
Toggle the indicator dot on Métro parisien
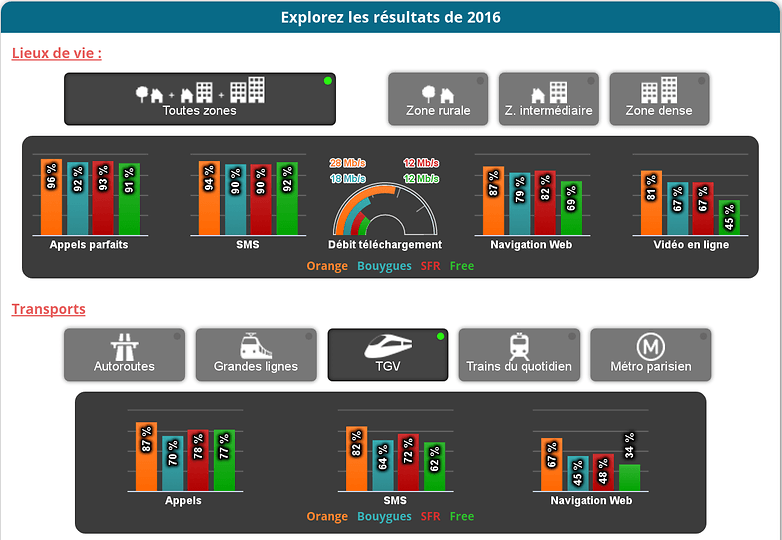click(703, 336)
